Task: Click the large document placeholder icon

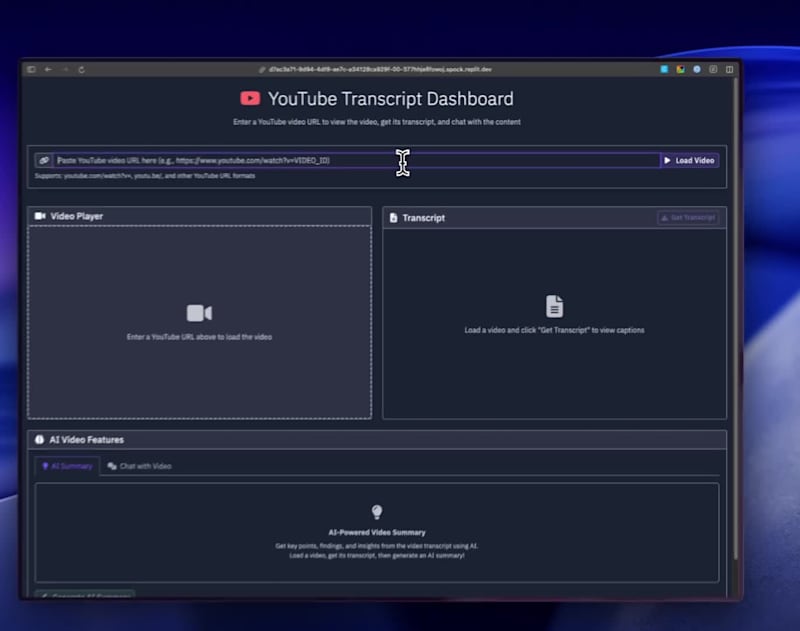Action: (555, 306)
